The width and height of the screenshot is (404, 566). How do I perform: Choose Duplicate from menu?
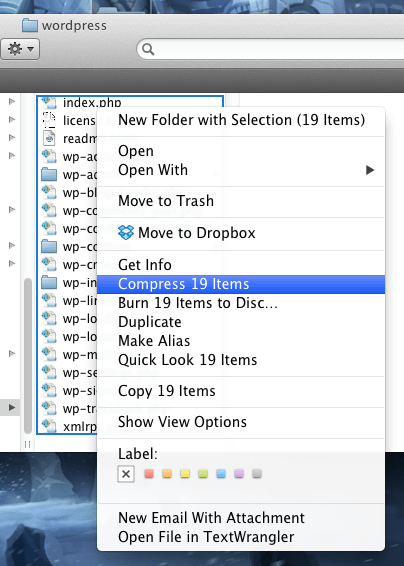pyautogui.click(x=241, y=322)
